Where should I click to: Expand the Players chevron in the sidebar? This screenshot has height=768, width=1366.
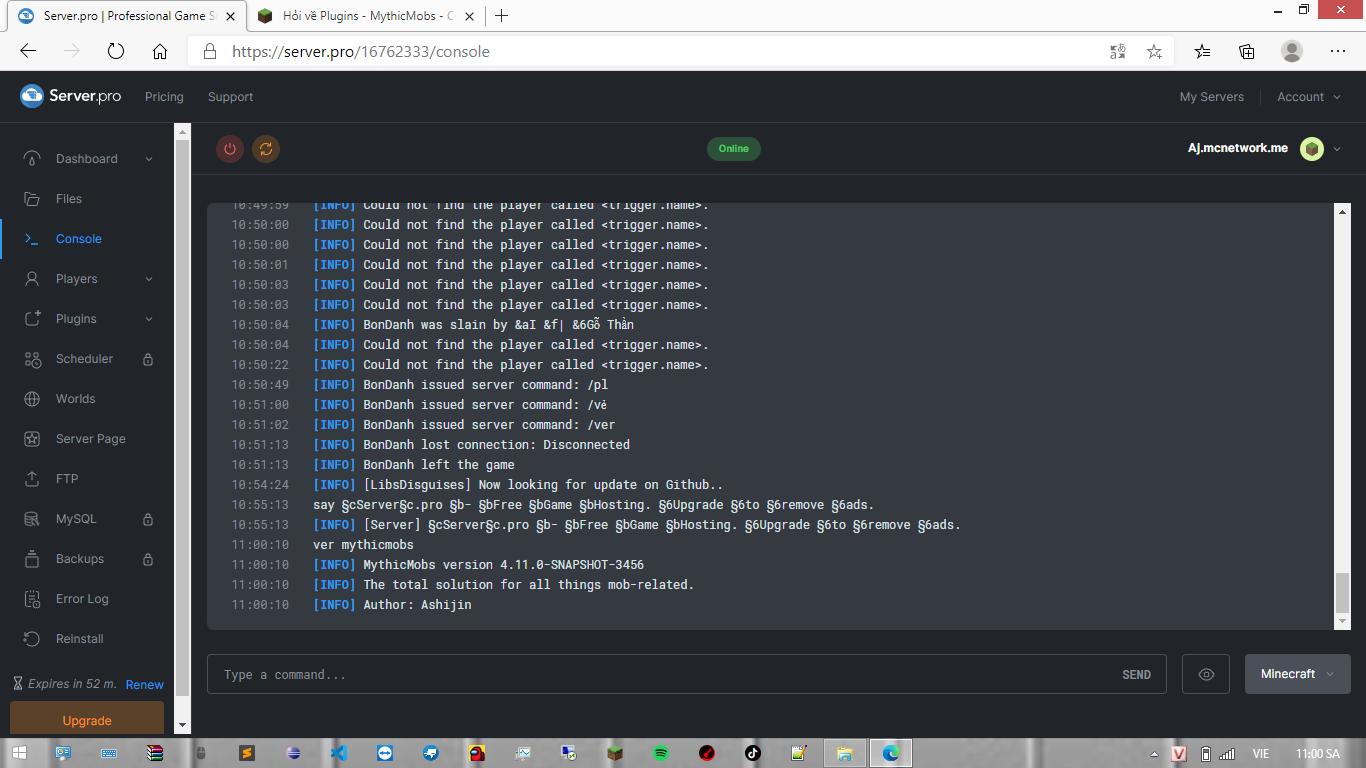149,279
